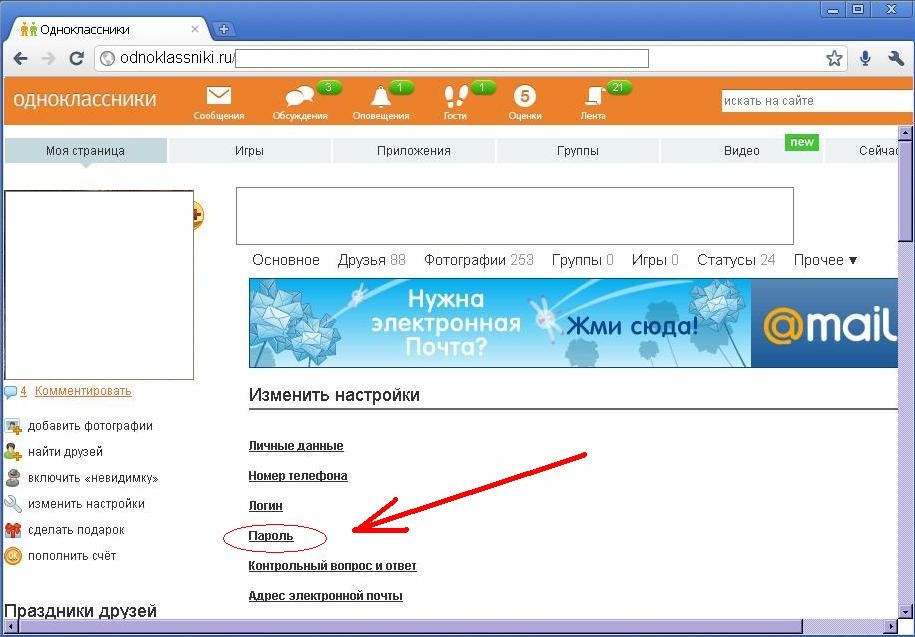Bookmark page with the star icon
This screenshot has width=915, height=637.
pyautogui.click(x=834, y=58)
